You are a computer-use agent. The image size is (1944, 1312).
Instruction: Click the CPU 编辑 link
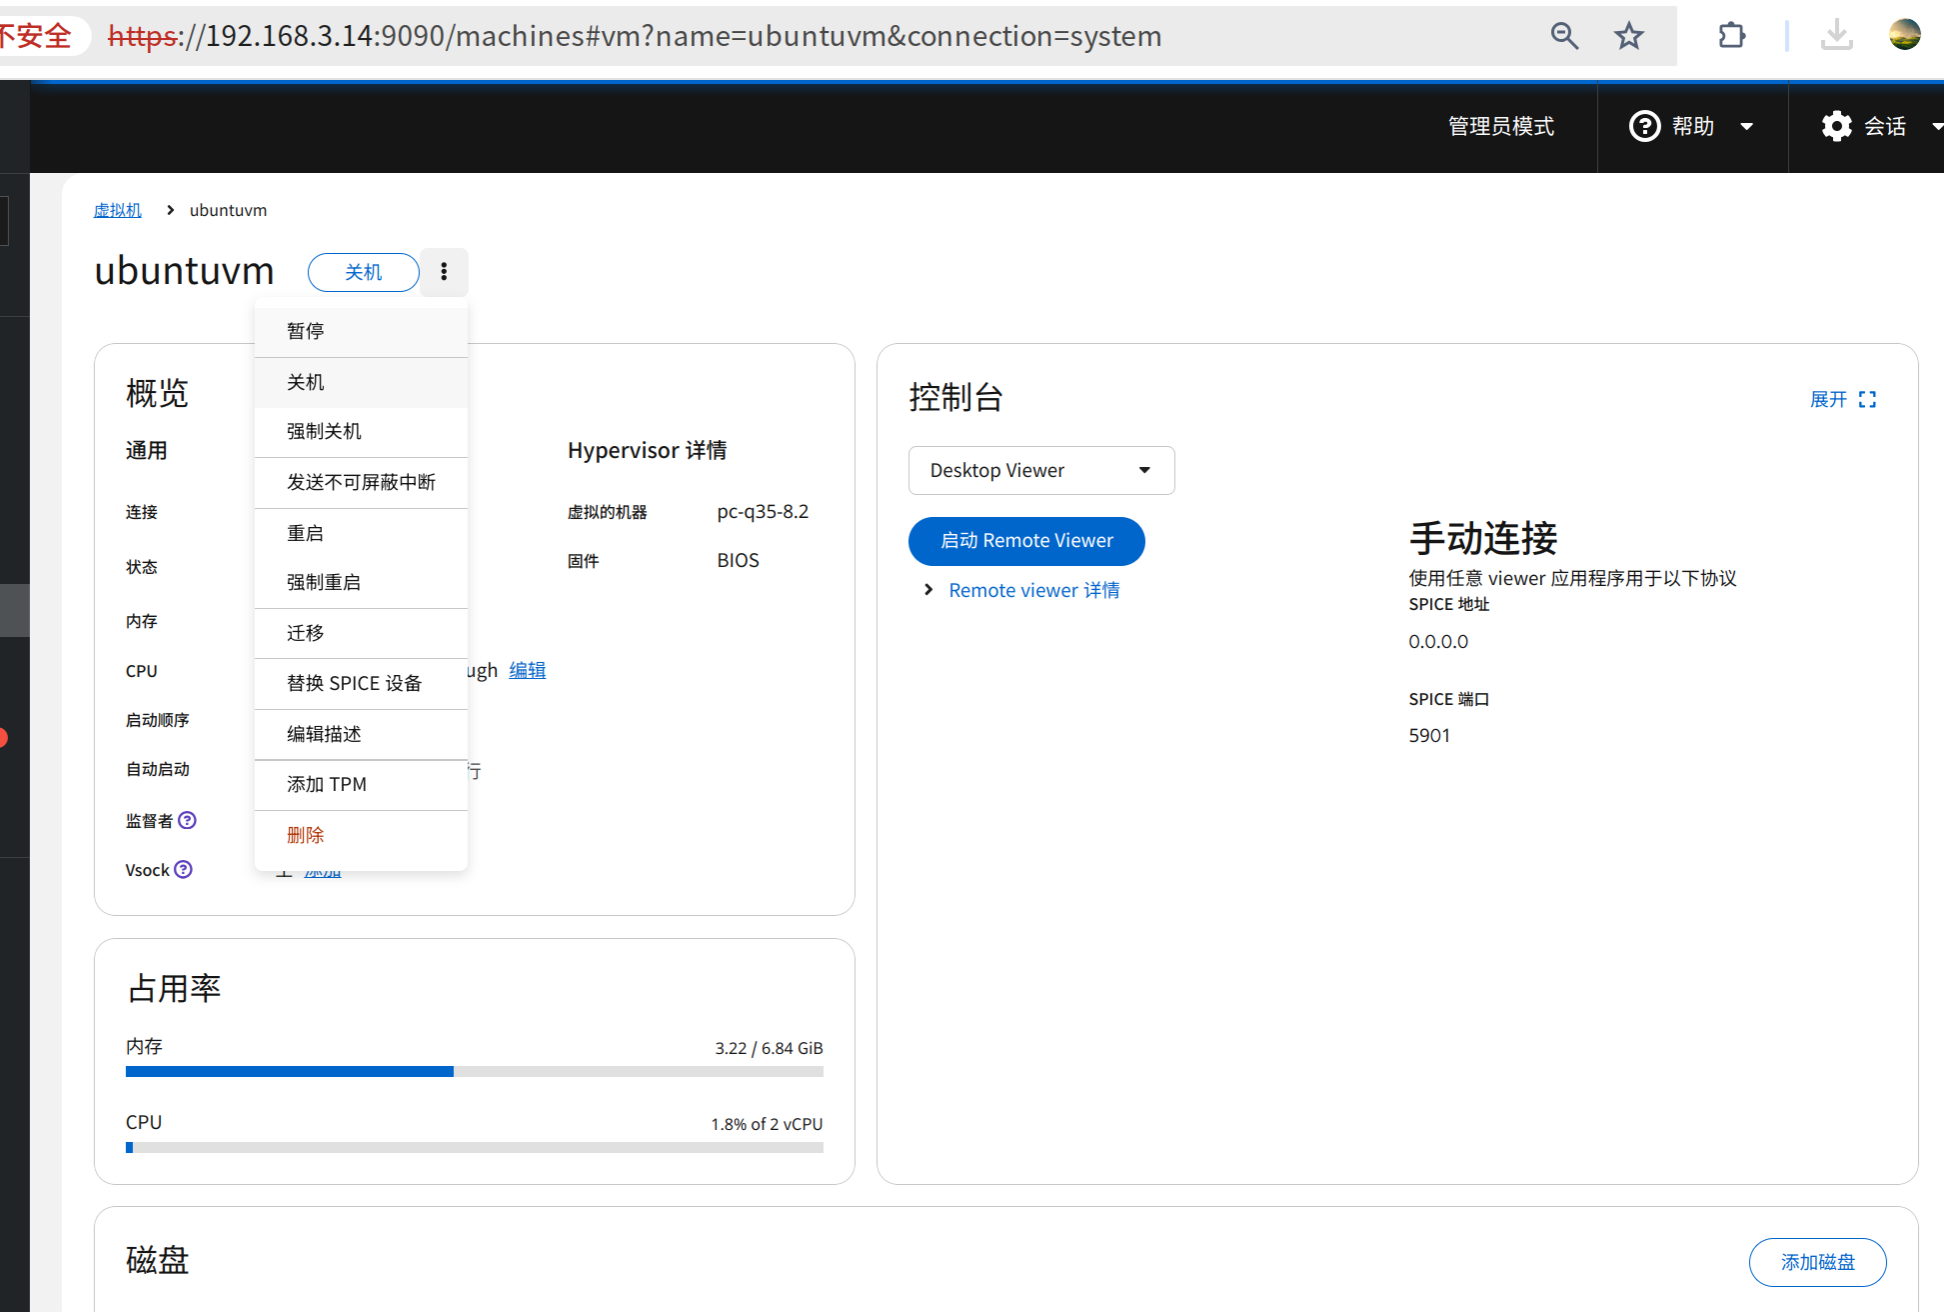527,670
